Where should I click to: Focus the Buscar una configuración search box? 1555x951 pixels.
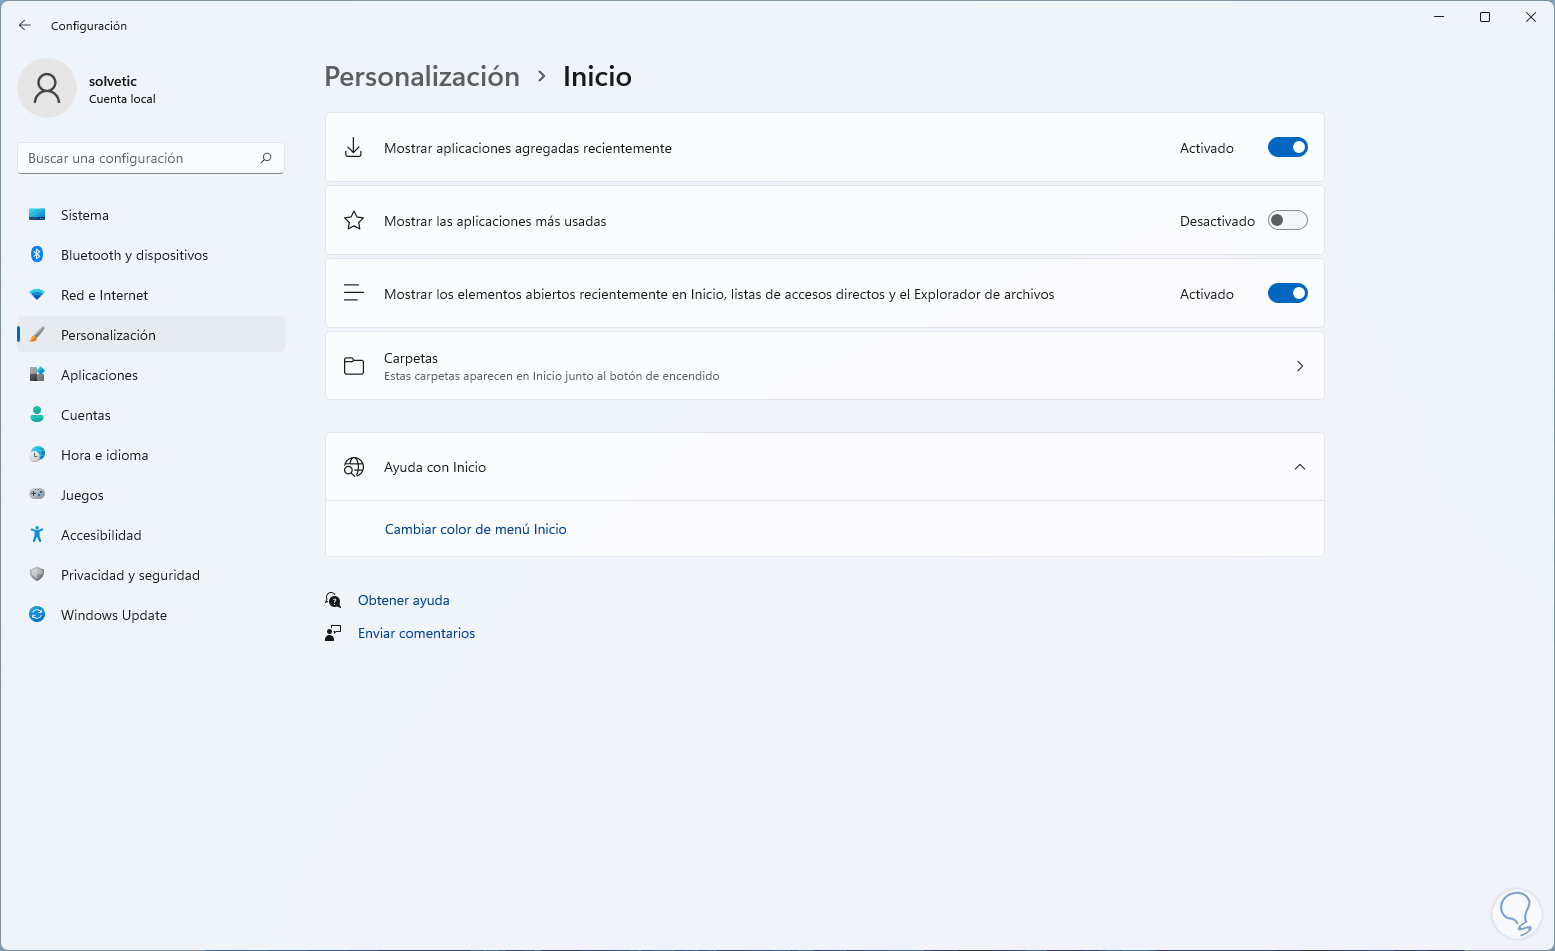point(140,158)
